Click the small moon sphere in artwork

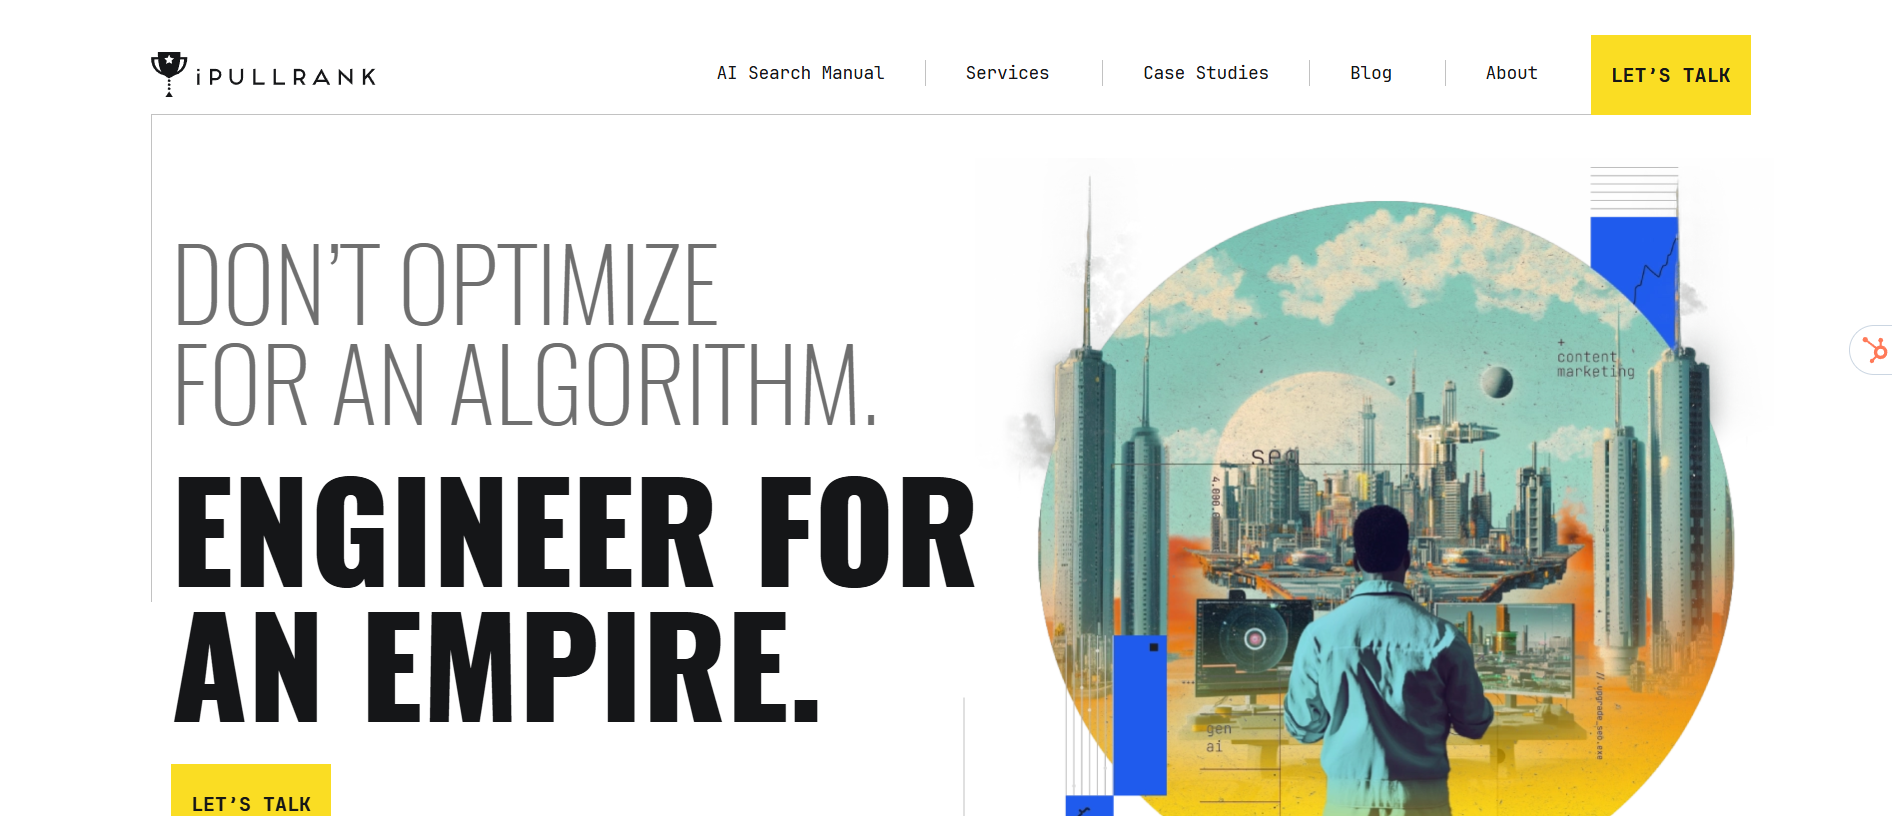[1496, 381]
